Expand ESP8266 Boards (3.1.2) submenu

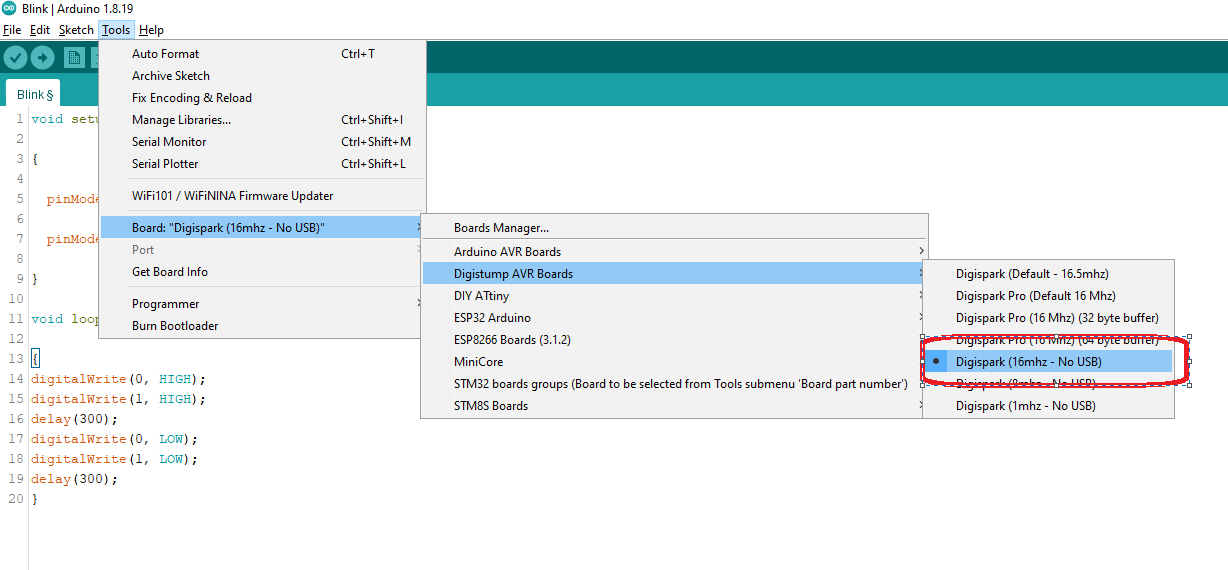click(675, 340)
